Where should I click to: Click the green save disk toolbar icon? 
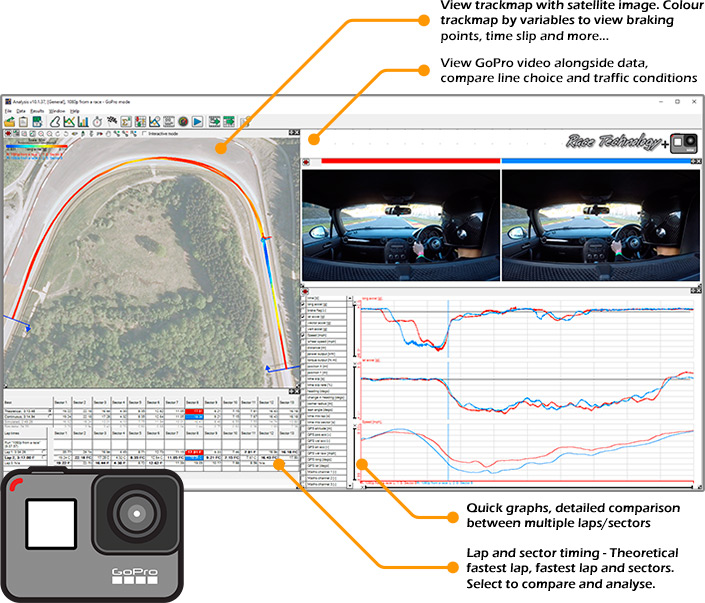[35, 121]
